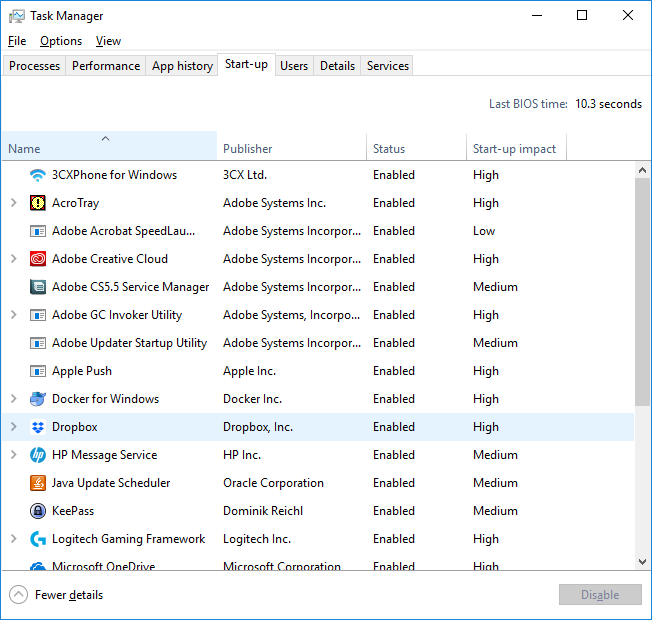Click the HP Message Service logo icon
Image resolution: width=652 pixels, height=620 pixels.
[x=38, y=455]
